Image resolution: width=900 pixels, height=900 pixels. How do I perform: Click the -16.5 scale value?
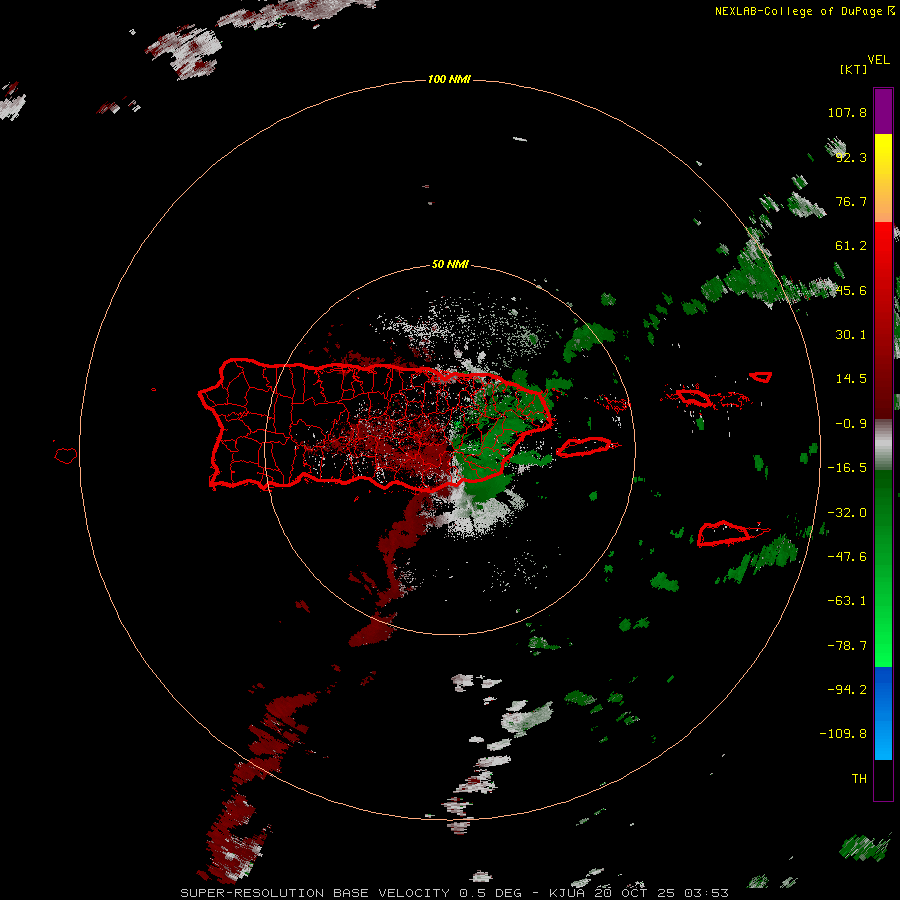pyautogui.click(x=847, y=468)
